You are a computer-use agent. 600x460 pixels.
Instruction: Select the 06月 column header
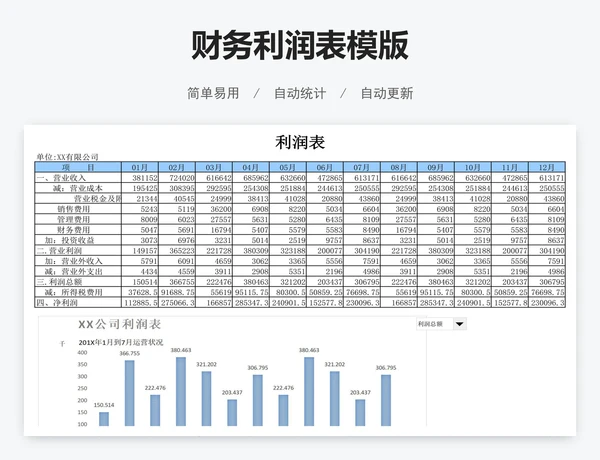(325, 167)
